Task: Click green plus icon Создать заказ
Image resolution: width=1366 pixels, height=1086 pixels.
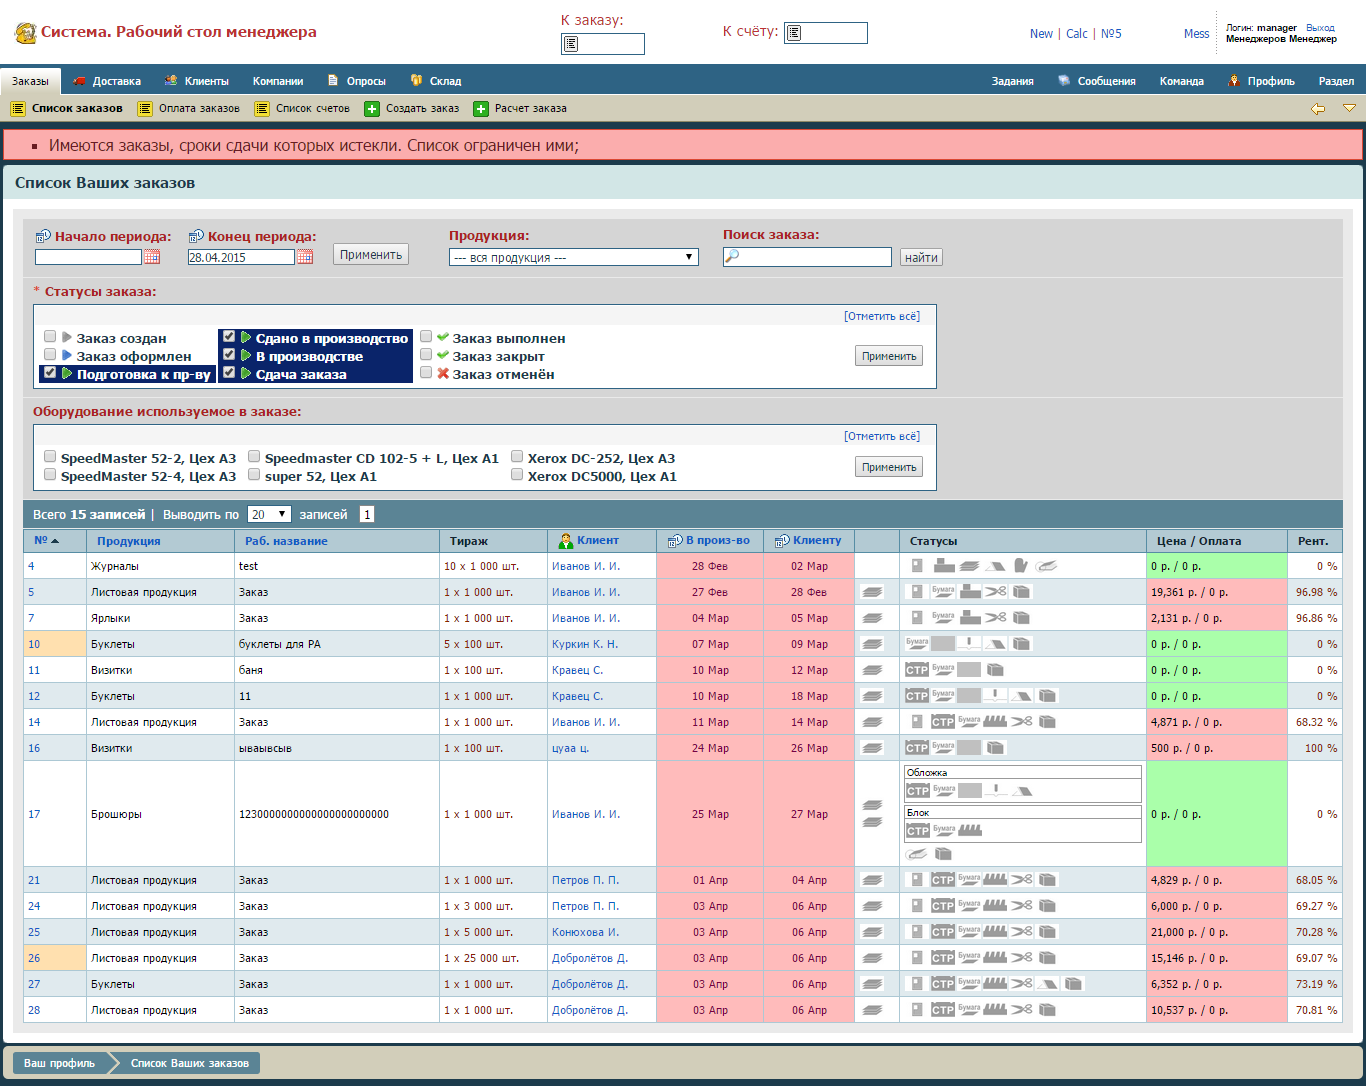Action: 372,109
